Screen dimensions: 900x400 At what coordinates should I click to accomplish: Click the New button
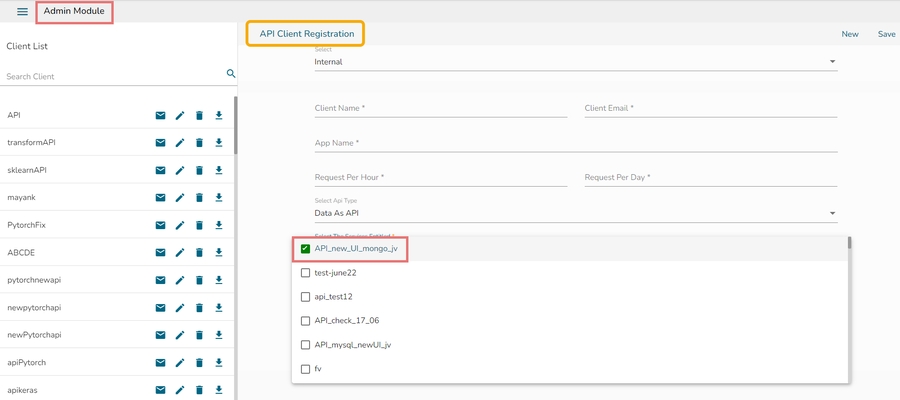pyautogui.click(x=850, y=34)
